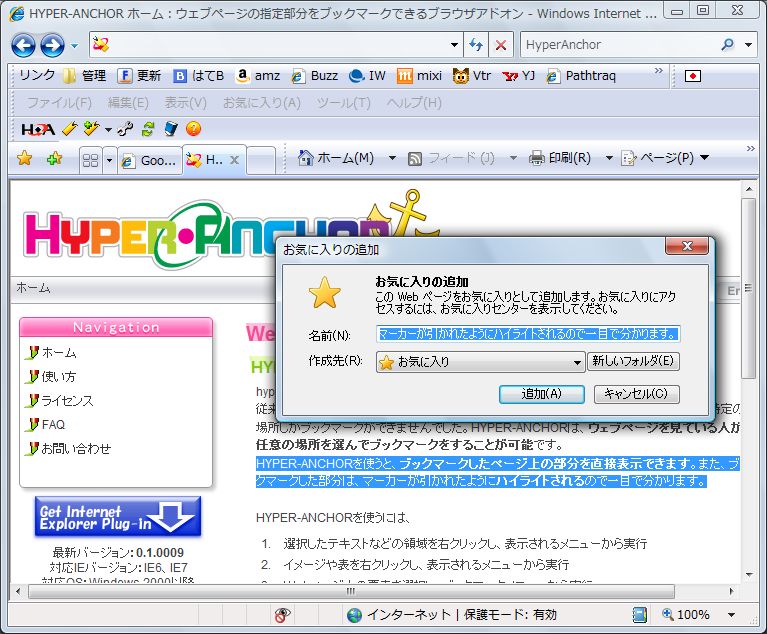Screen dimensions: 767x634
Task: Open the ヘルプ(H) menu
Action: [x=414, y=103]
